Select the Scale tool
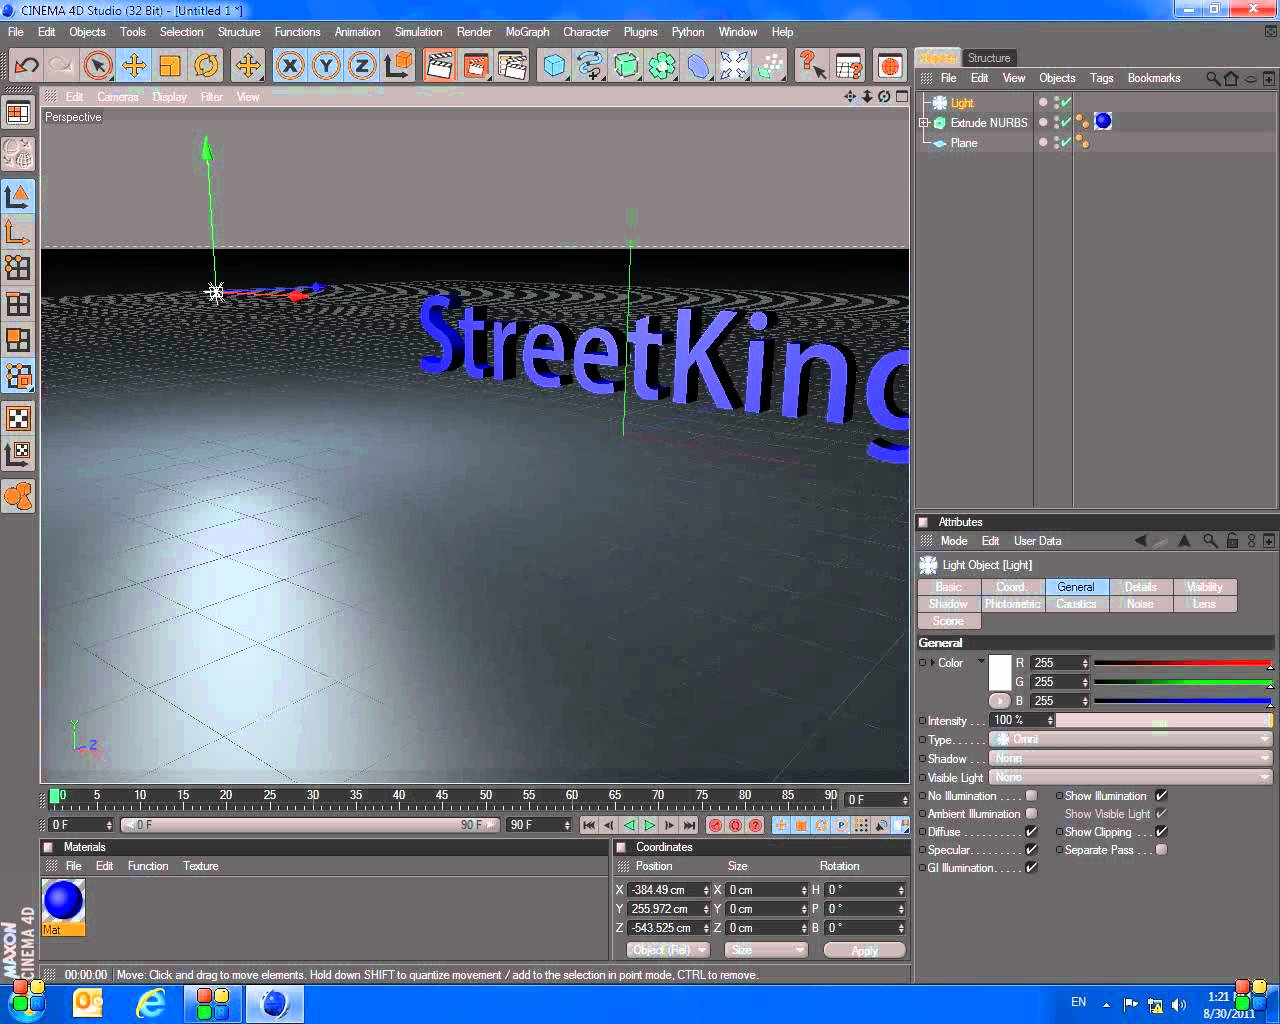Screen dimensions: 1280x1024 pos(170,66)
